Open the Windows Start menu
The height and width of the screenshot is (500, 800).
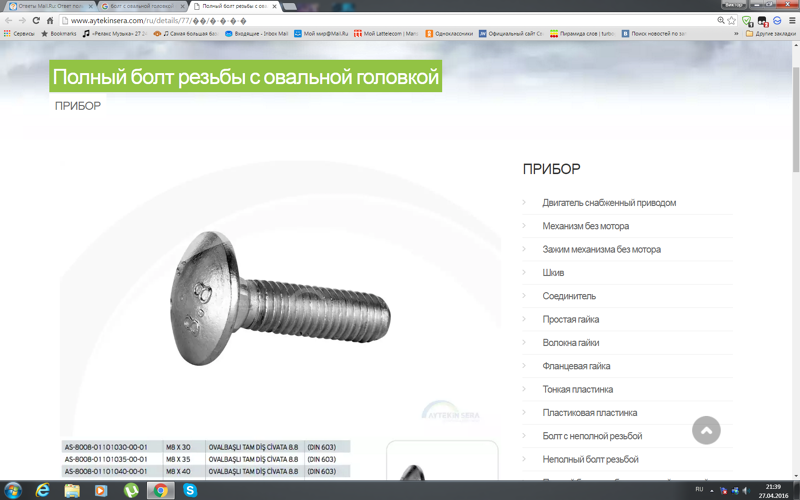(x=13, y=490)
